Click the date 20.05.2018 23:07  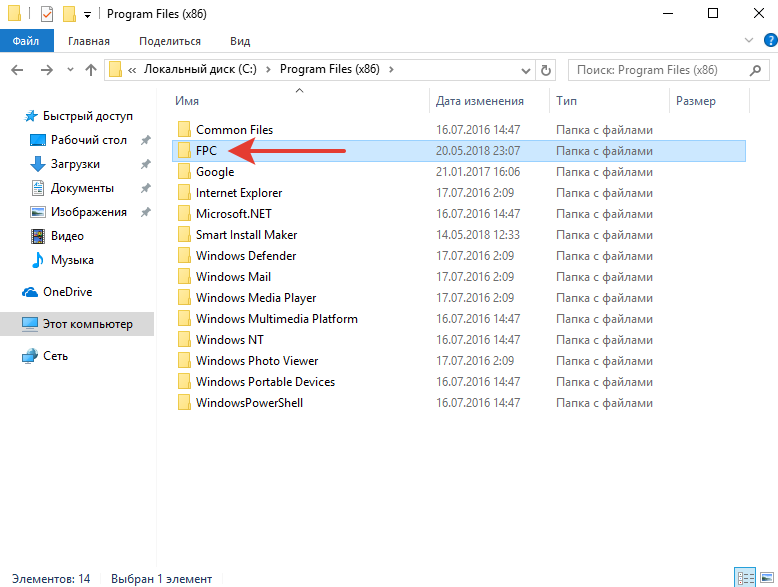pos(478,150)
